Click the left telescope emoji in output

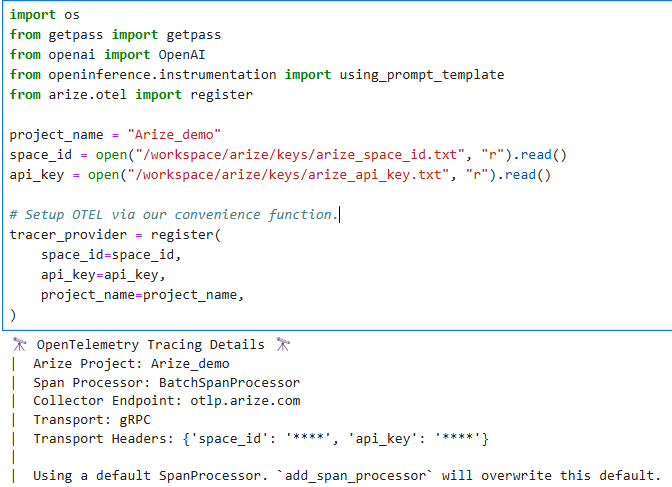coord(19,344)
